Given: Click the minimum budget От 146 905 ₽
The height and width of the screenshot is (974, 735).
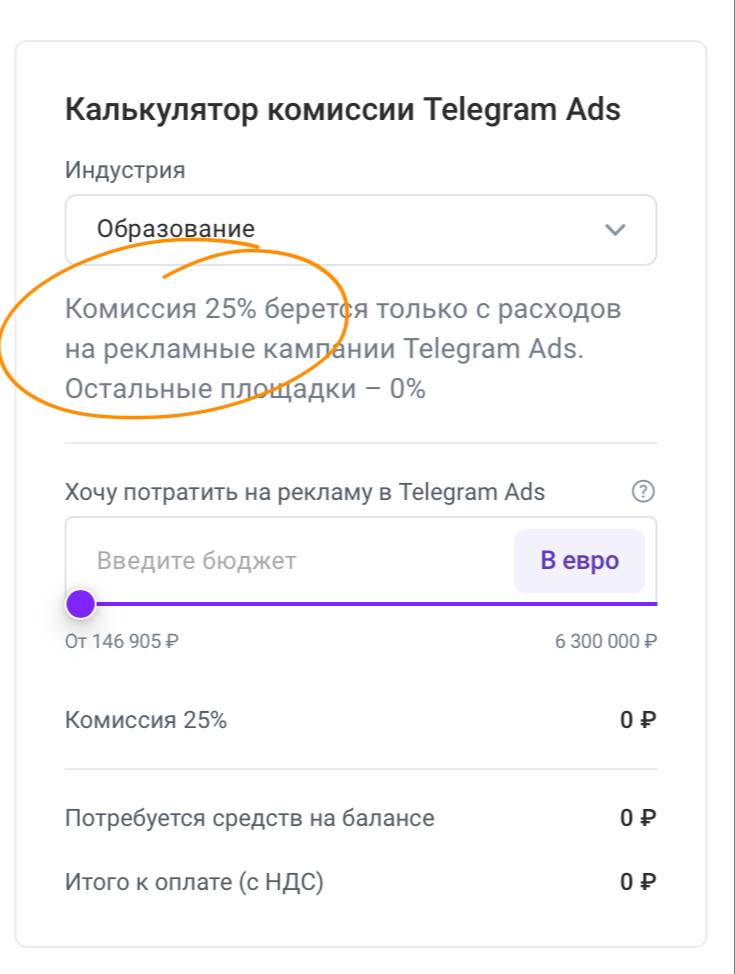Looking at the screenshot, I should coord(121,641).
